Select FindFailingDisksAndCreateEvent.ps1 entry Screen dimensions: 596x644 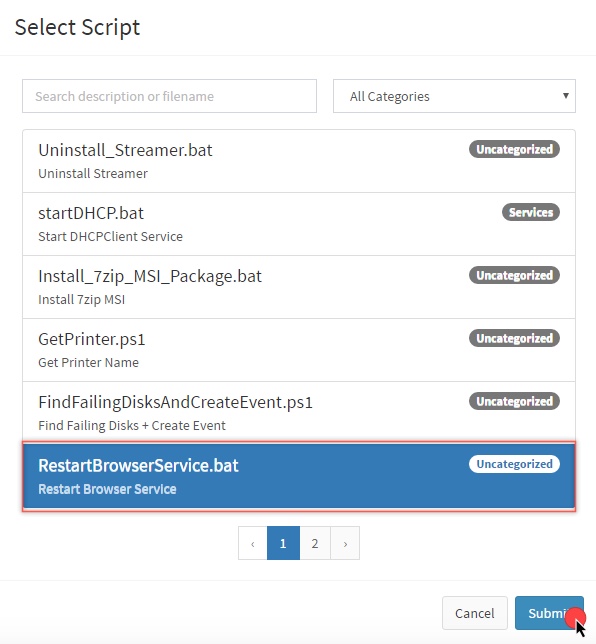[x=299, y=412]
